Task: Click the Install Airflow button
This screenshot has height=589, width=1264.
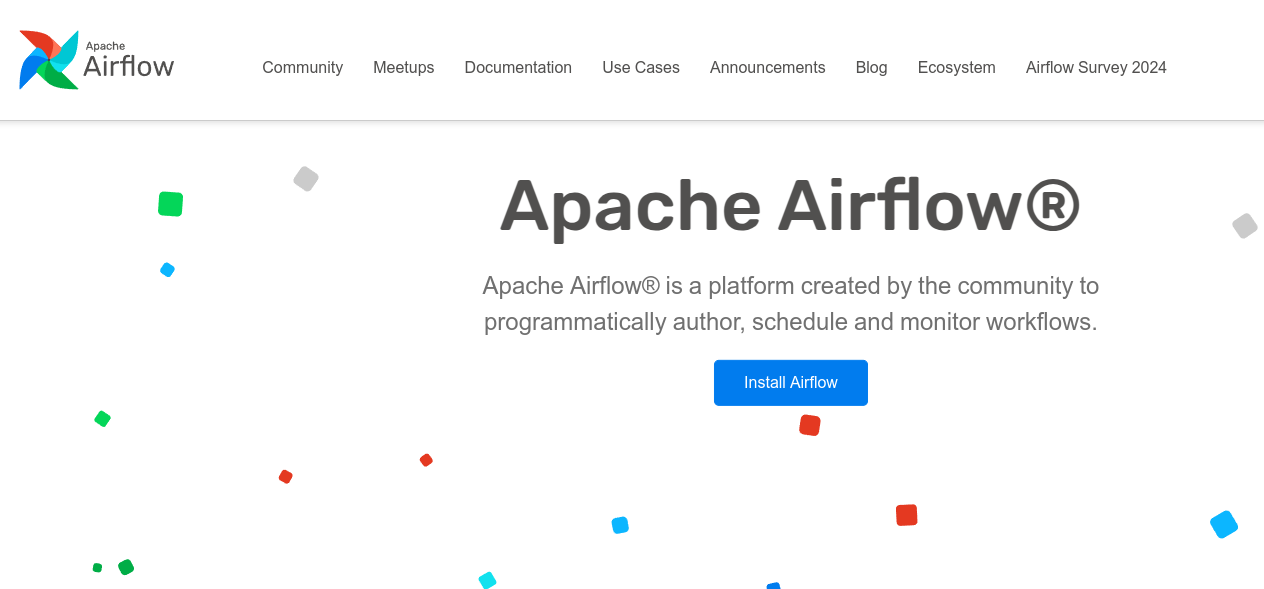Action: coord(791,383)
